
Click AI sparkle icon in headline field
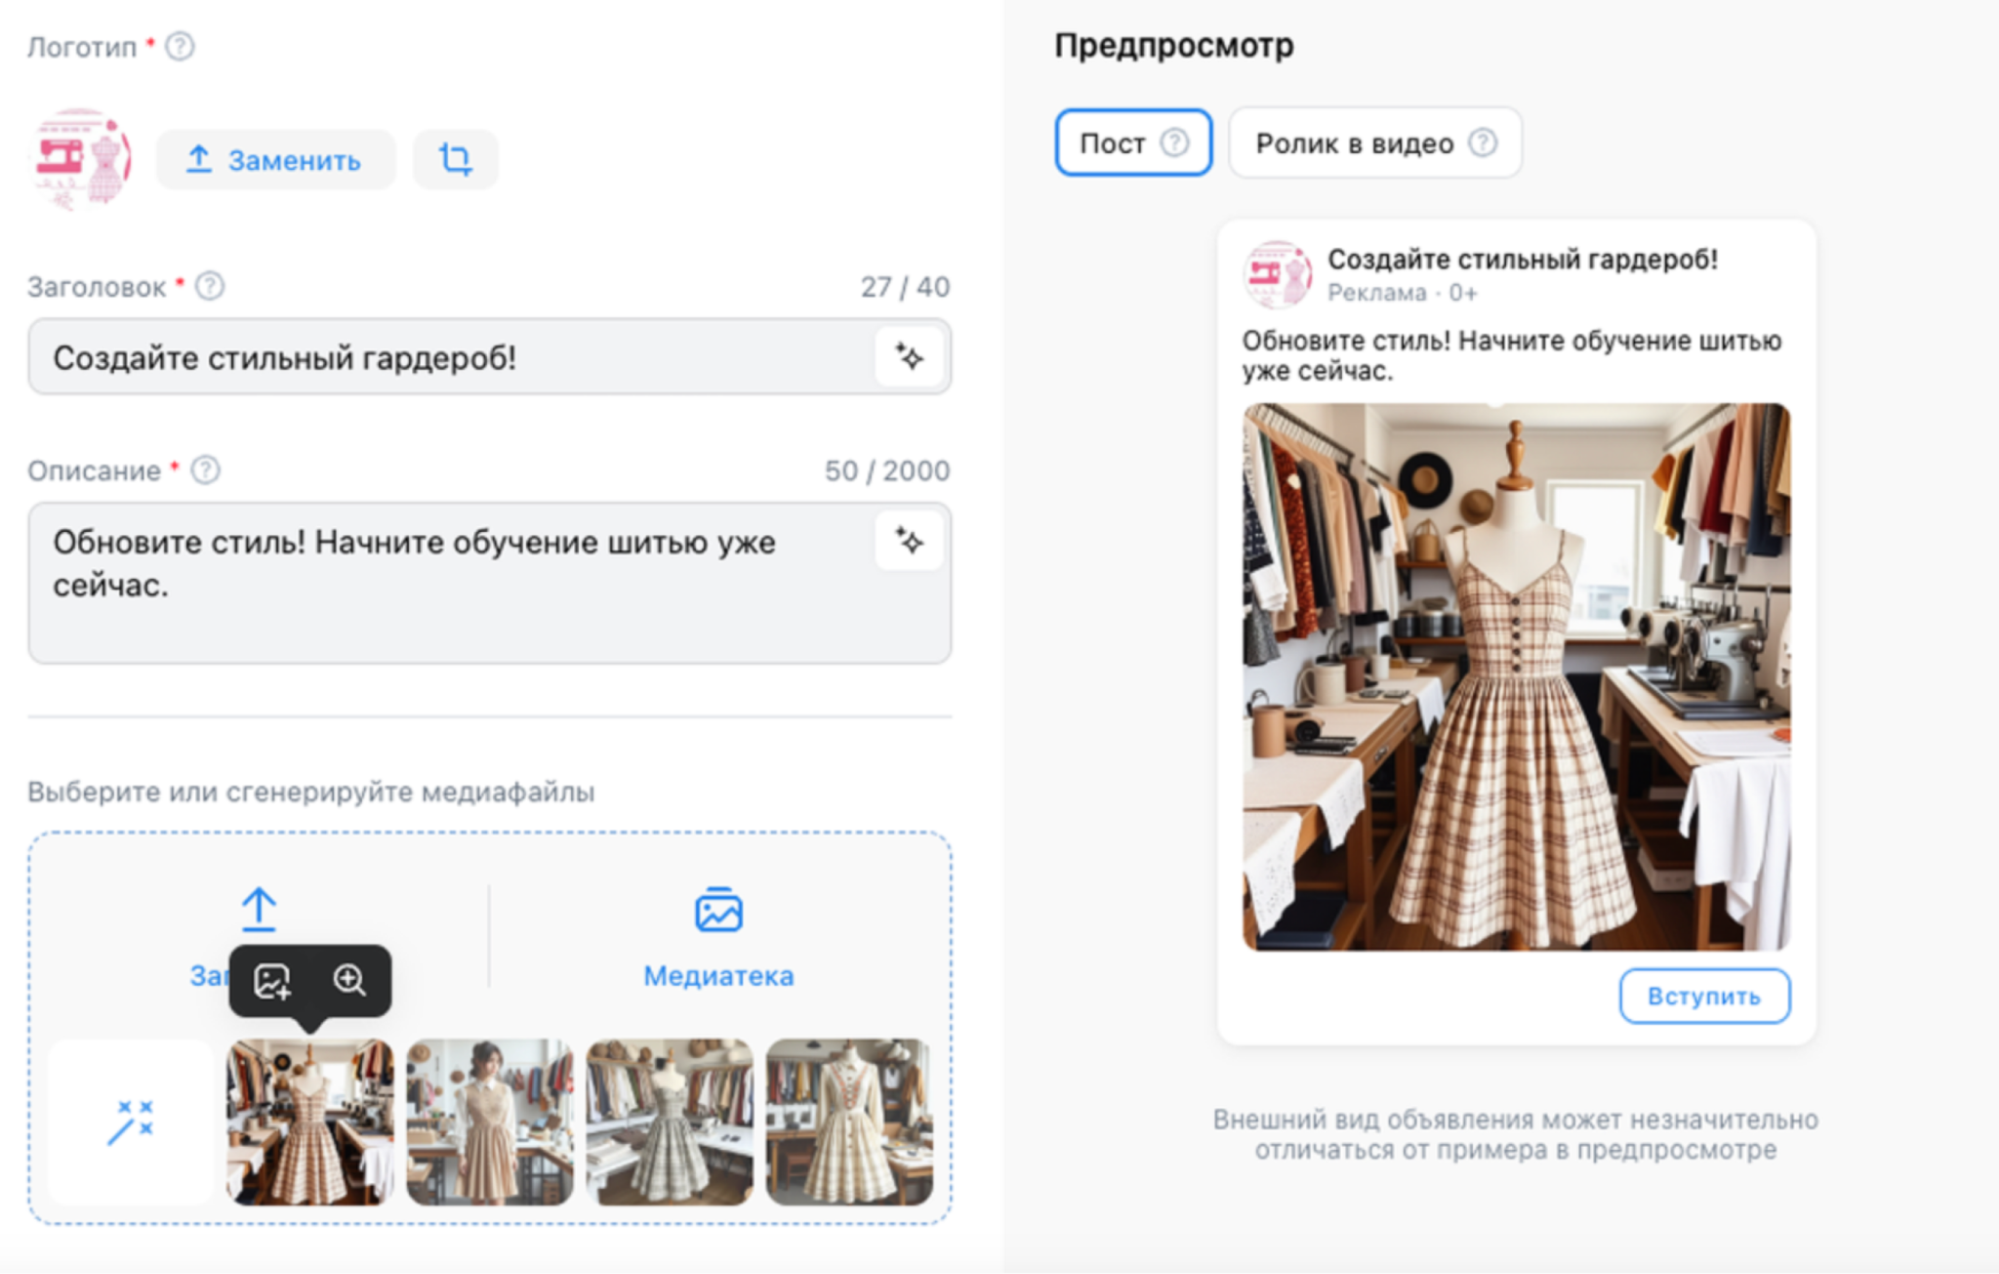point(909,357)
